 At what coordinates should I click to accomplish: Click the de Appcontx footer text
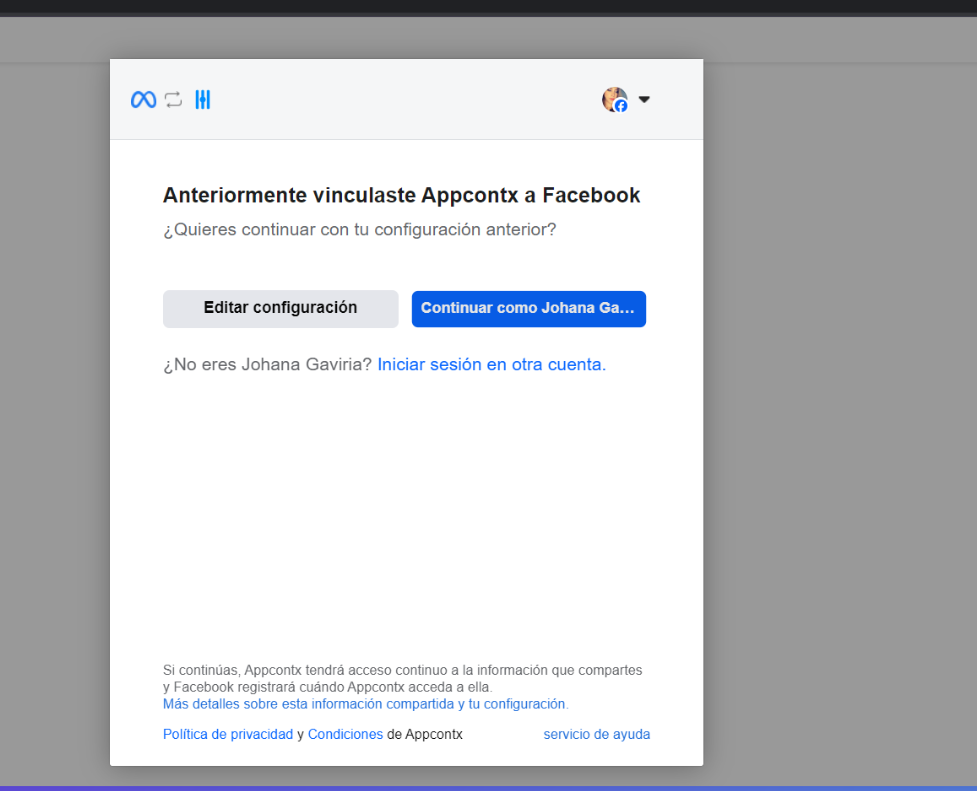(425, 734)
